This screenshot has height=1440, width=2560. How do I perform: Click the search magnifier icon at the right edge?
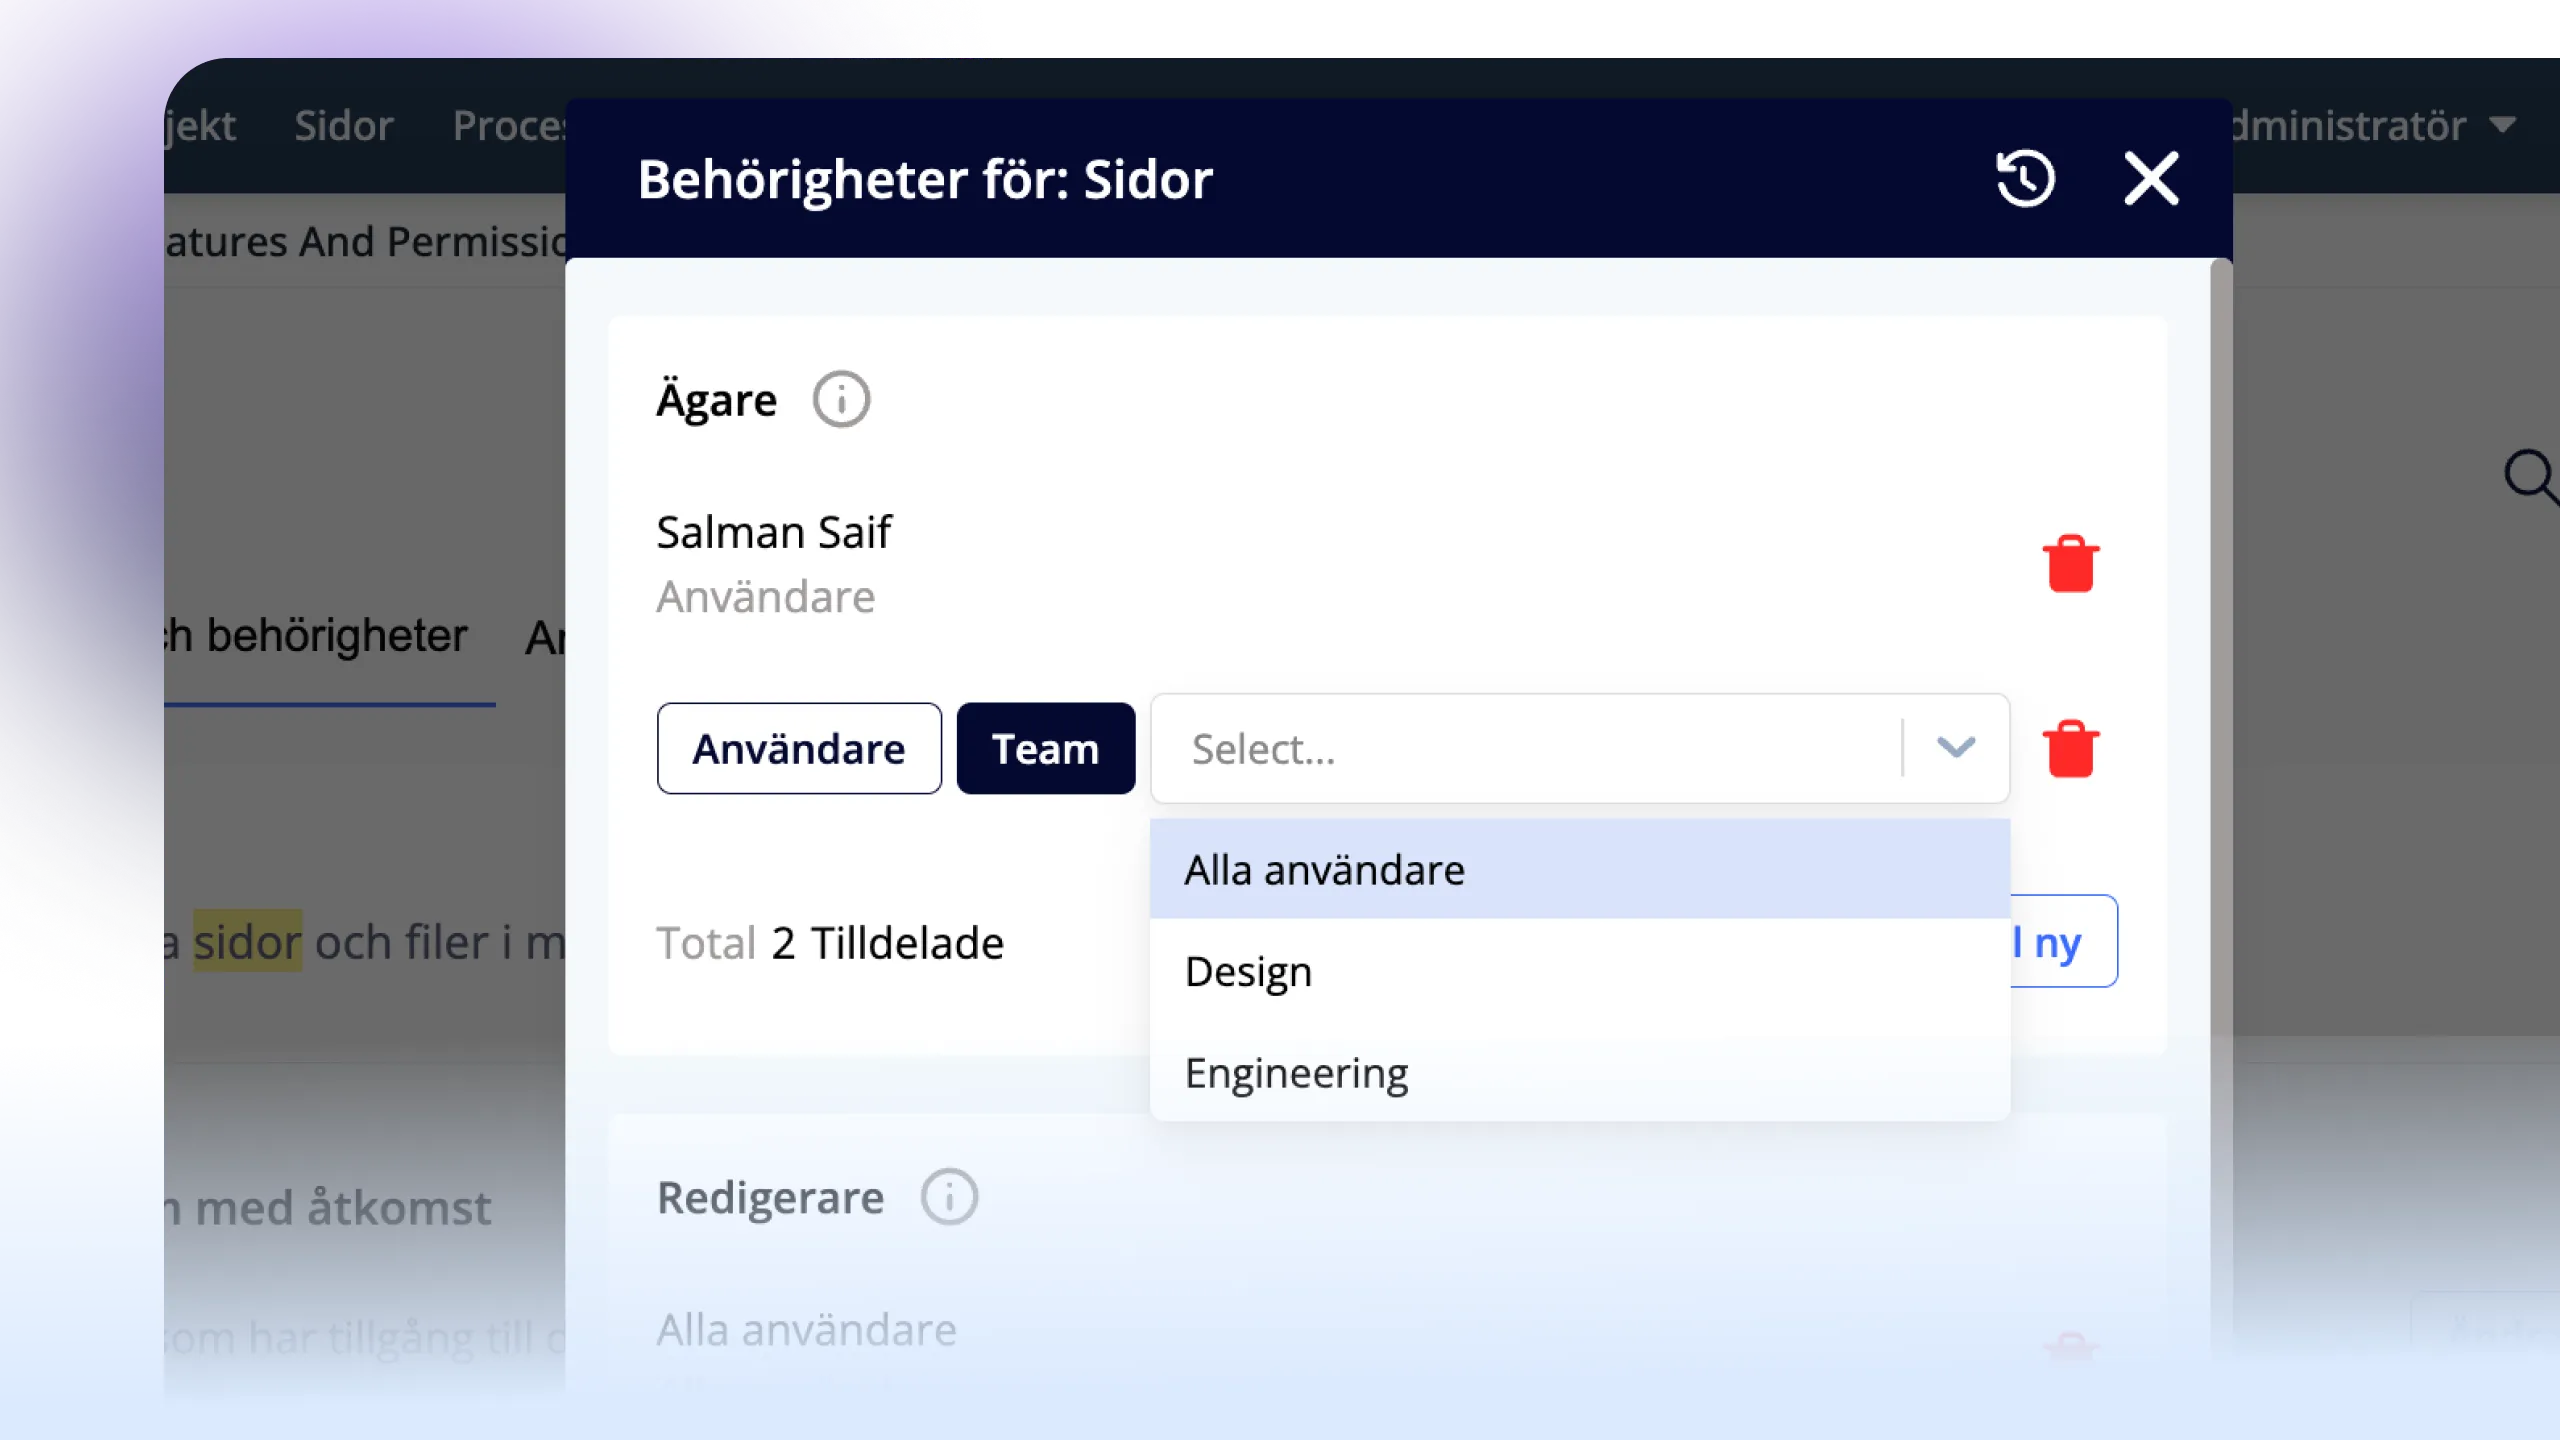coord(2532,476)
